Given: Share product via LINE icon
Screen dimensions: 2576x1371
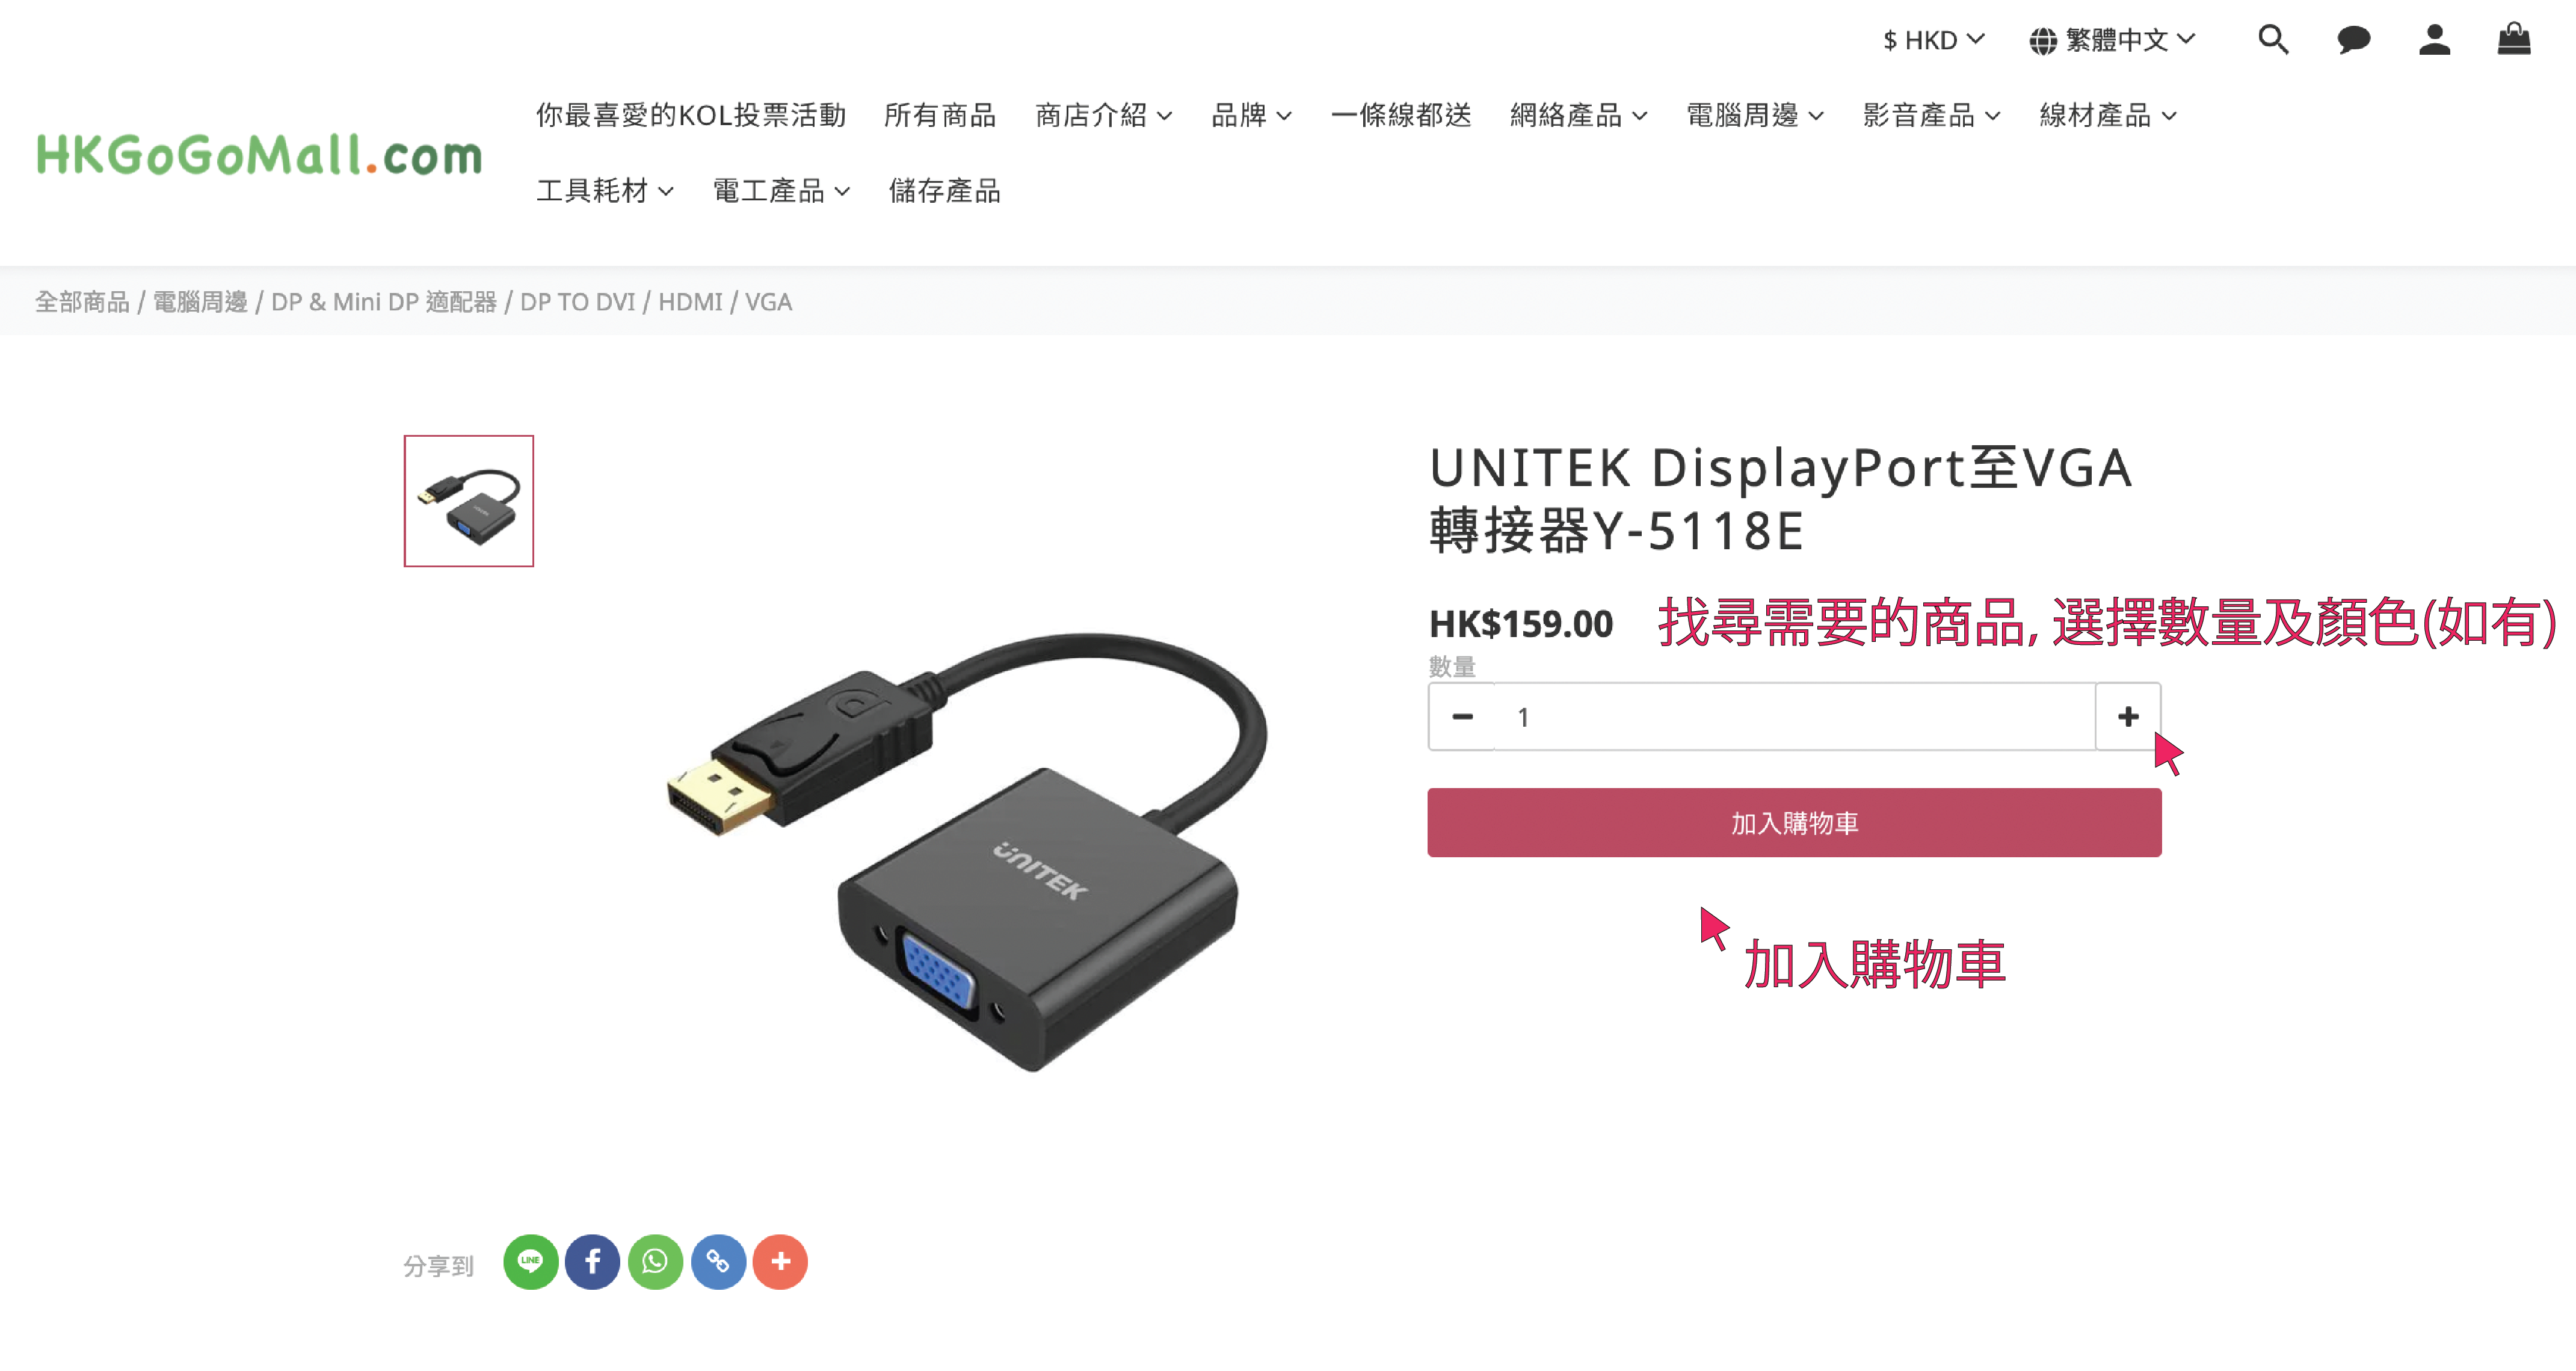Looking at the screenshot, I should click(530, 1262).
